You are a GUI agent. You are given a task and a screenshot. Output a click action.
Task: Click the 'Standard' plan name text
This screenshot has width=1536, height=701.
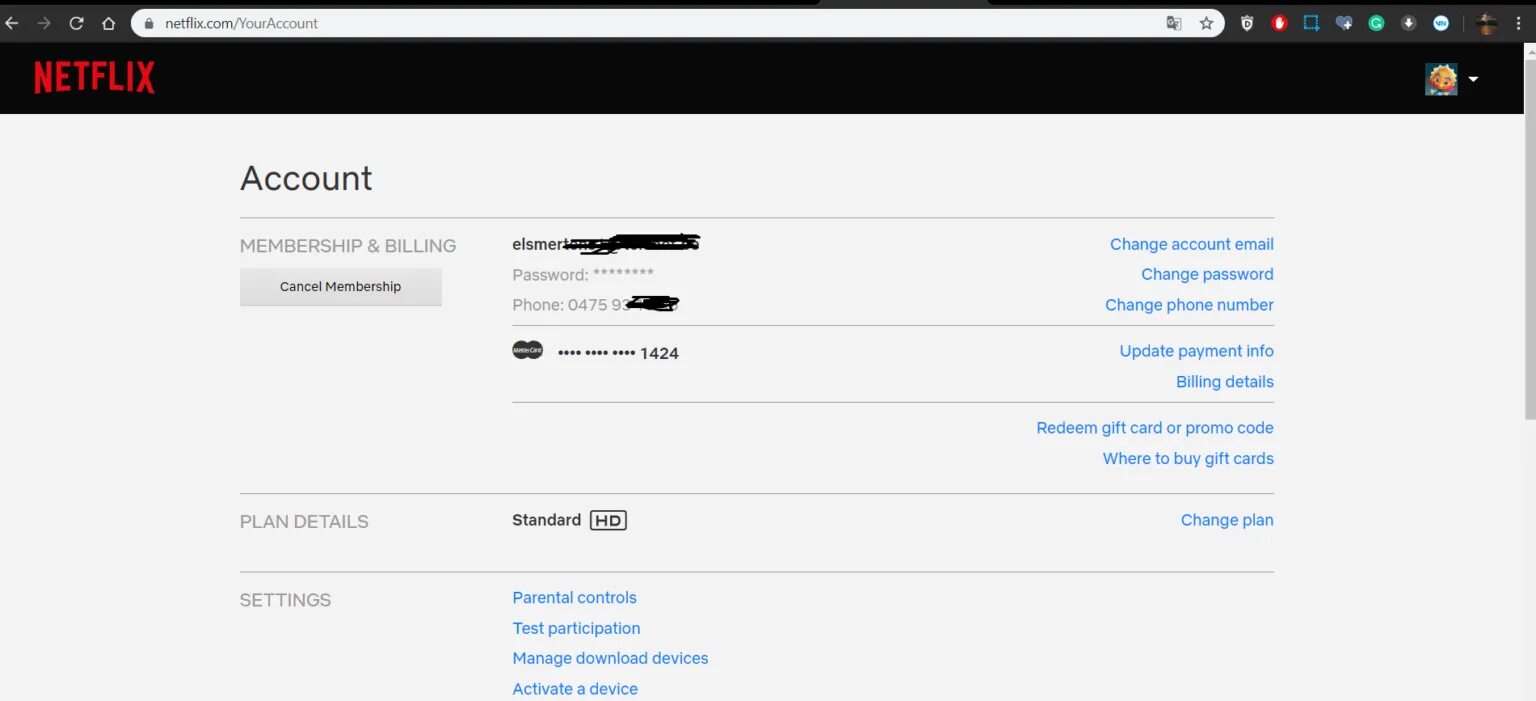(x=546, y=520)
